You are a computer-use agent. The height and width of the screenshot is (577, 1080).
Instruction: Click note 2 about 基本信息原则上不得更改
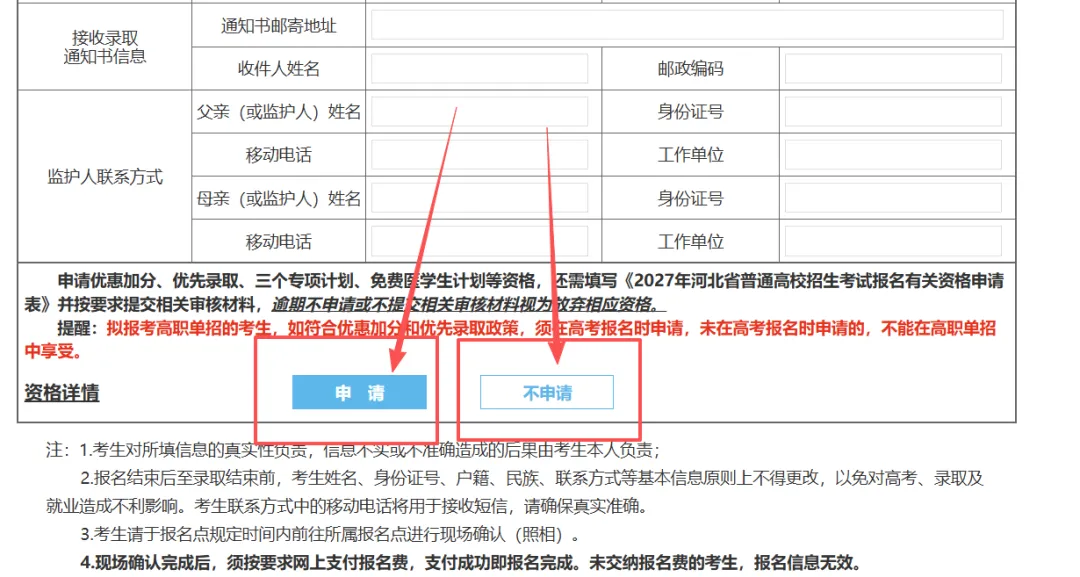point(515,492)
